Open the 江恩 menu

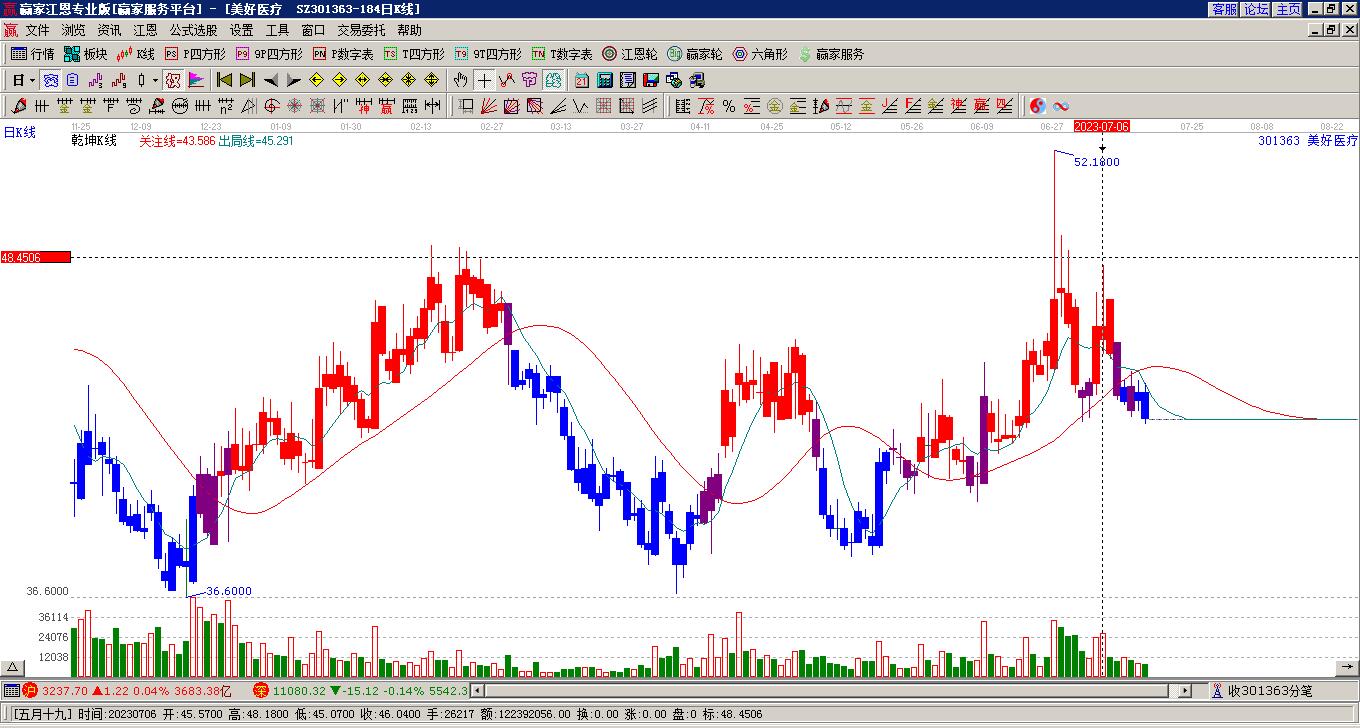(x=145, y=30)
